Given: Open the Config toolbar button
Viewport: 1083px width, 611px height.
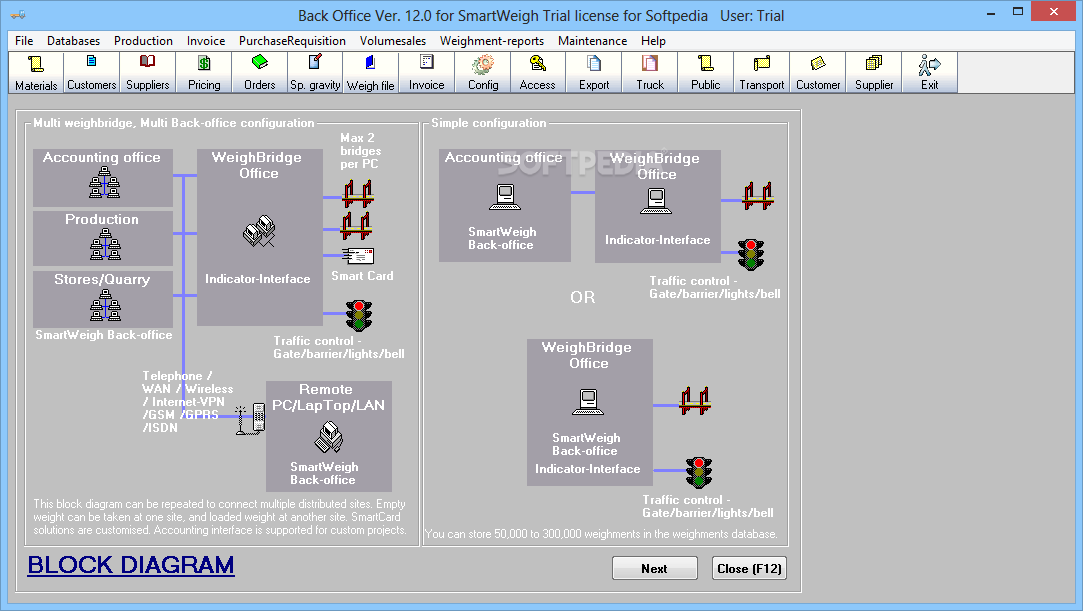Looking at the screenshot, I should [x=483, y=72].
